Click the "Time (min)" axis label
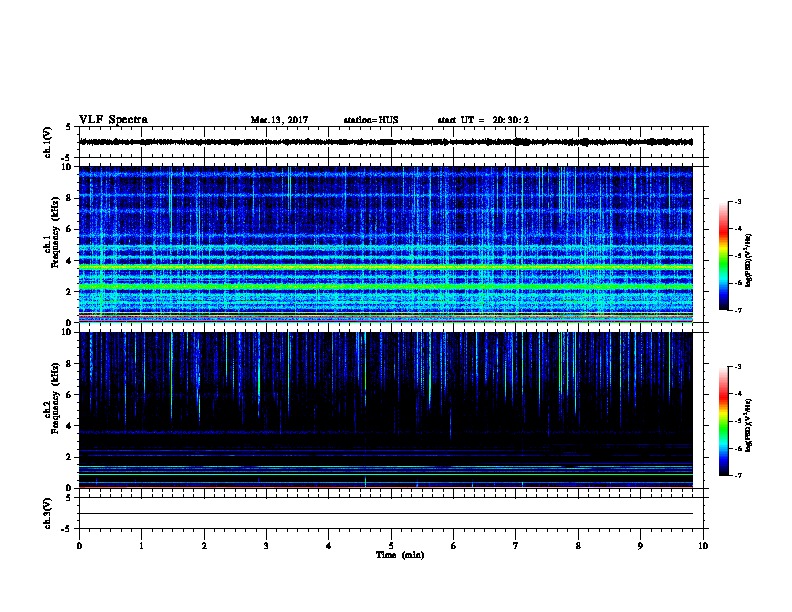The image size is (792, 612). click(x=400, y=555)
